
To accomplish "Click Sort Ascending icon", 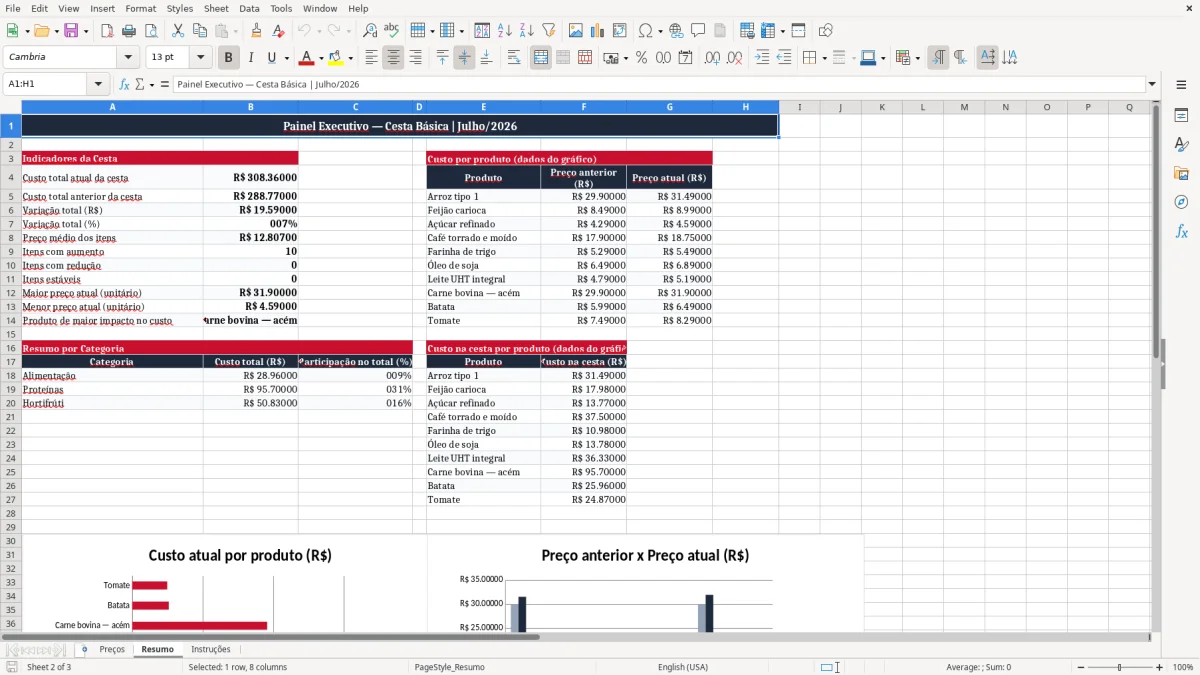I will click(x=504, y=31).
